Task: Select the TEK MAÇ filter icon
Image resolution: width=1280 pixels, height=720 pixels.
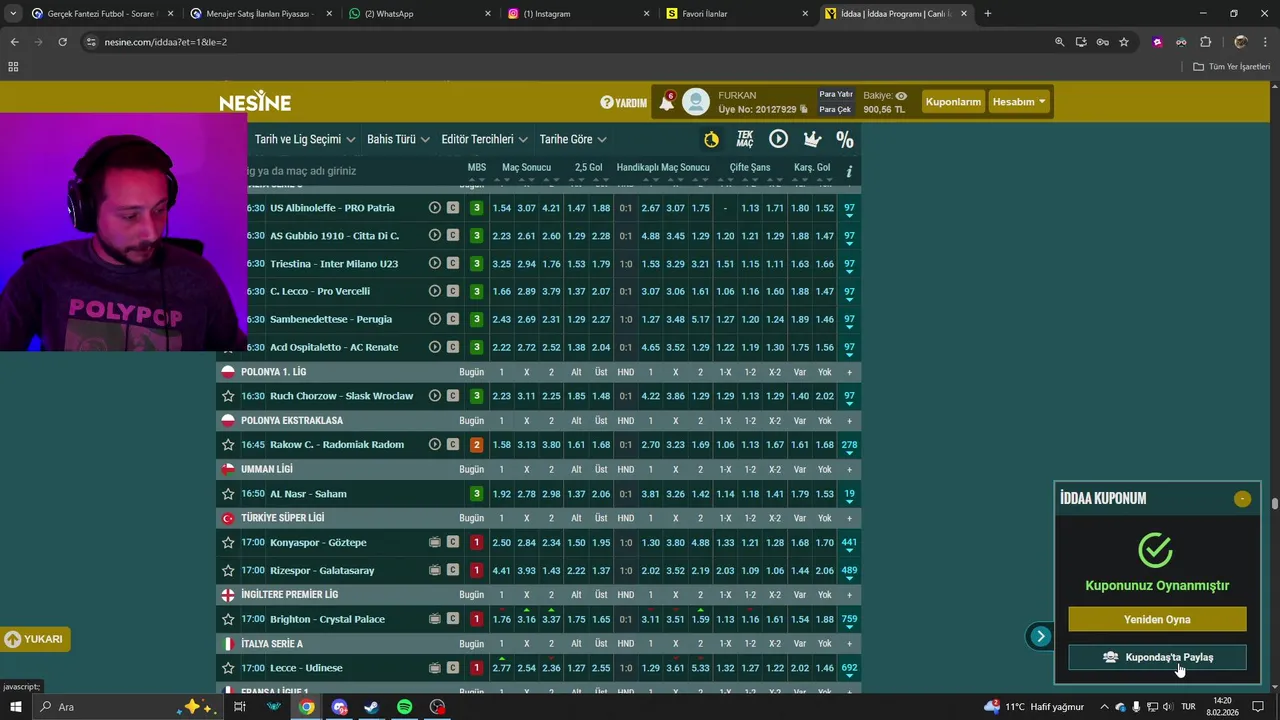Action: coord(745,139)
